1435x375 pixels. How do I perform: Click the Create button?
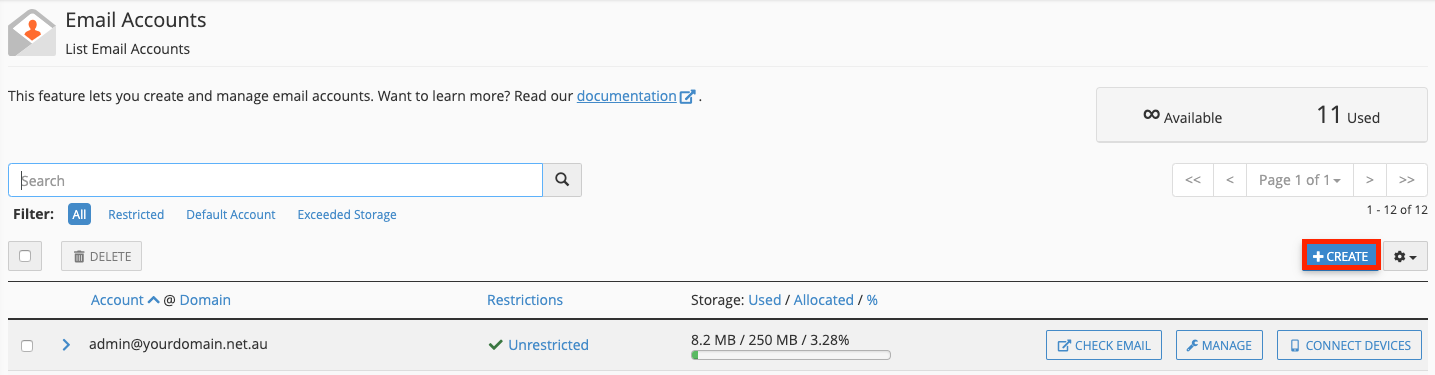click(x=1340, y=257)
